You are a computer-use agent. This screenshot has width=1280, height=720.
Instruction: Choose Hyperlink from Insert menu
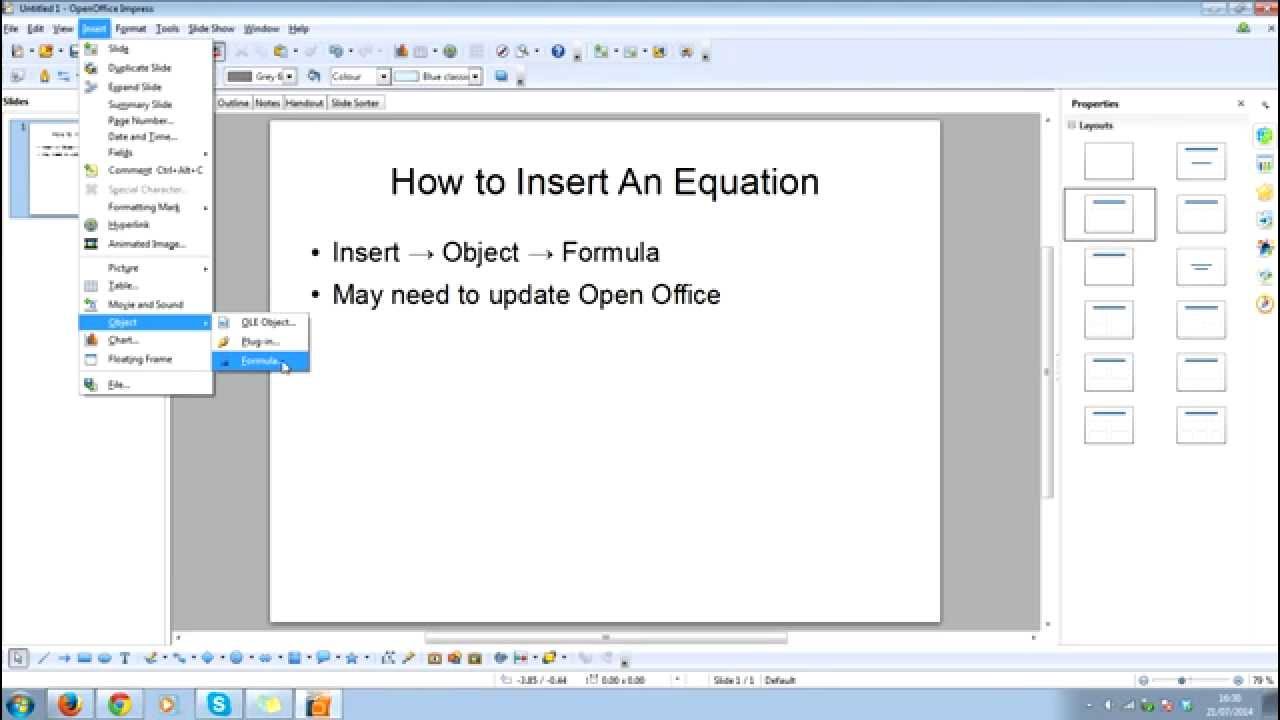(146, 225)
